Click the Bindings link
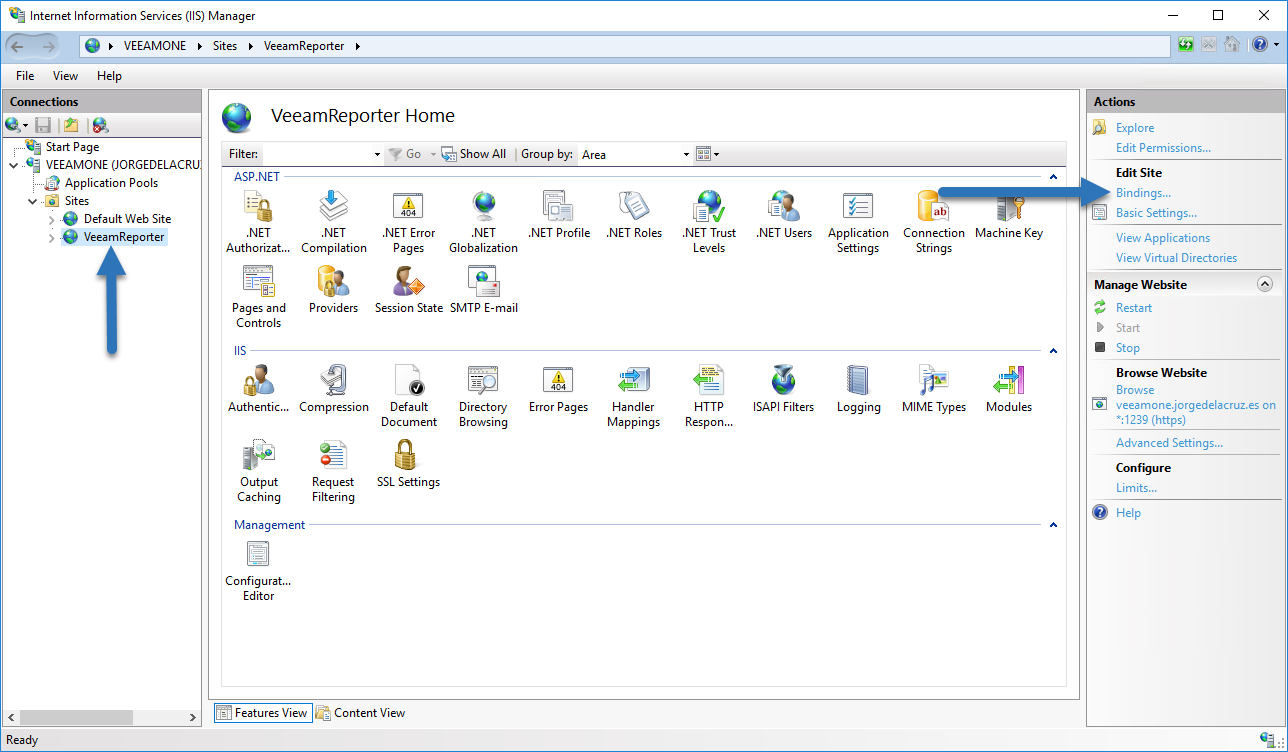 (x=1143, y=193)
